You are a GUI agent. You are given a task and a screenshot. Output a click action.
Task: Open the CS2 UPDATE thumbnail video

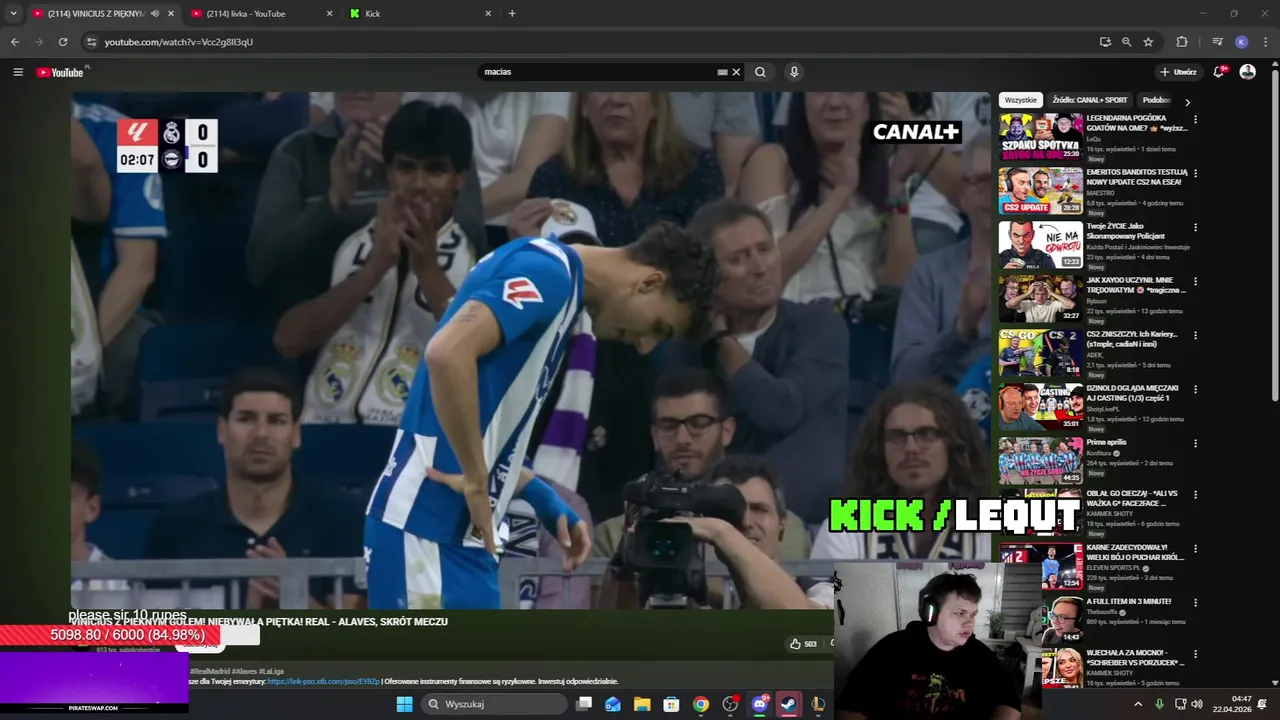coord(1040,190)
